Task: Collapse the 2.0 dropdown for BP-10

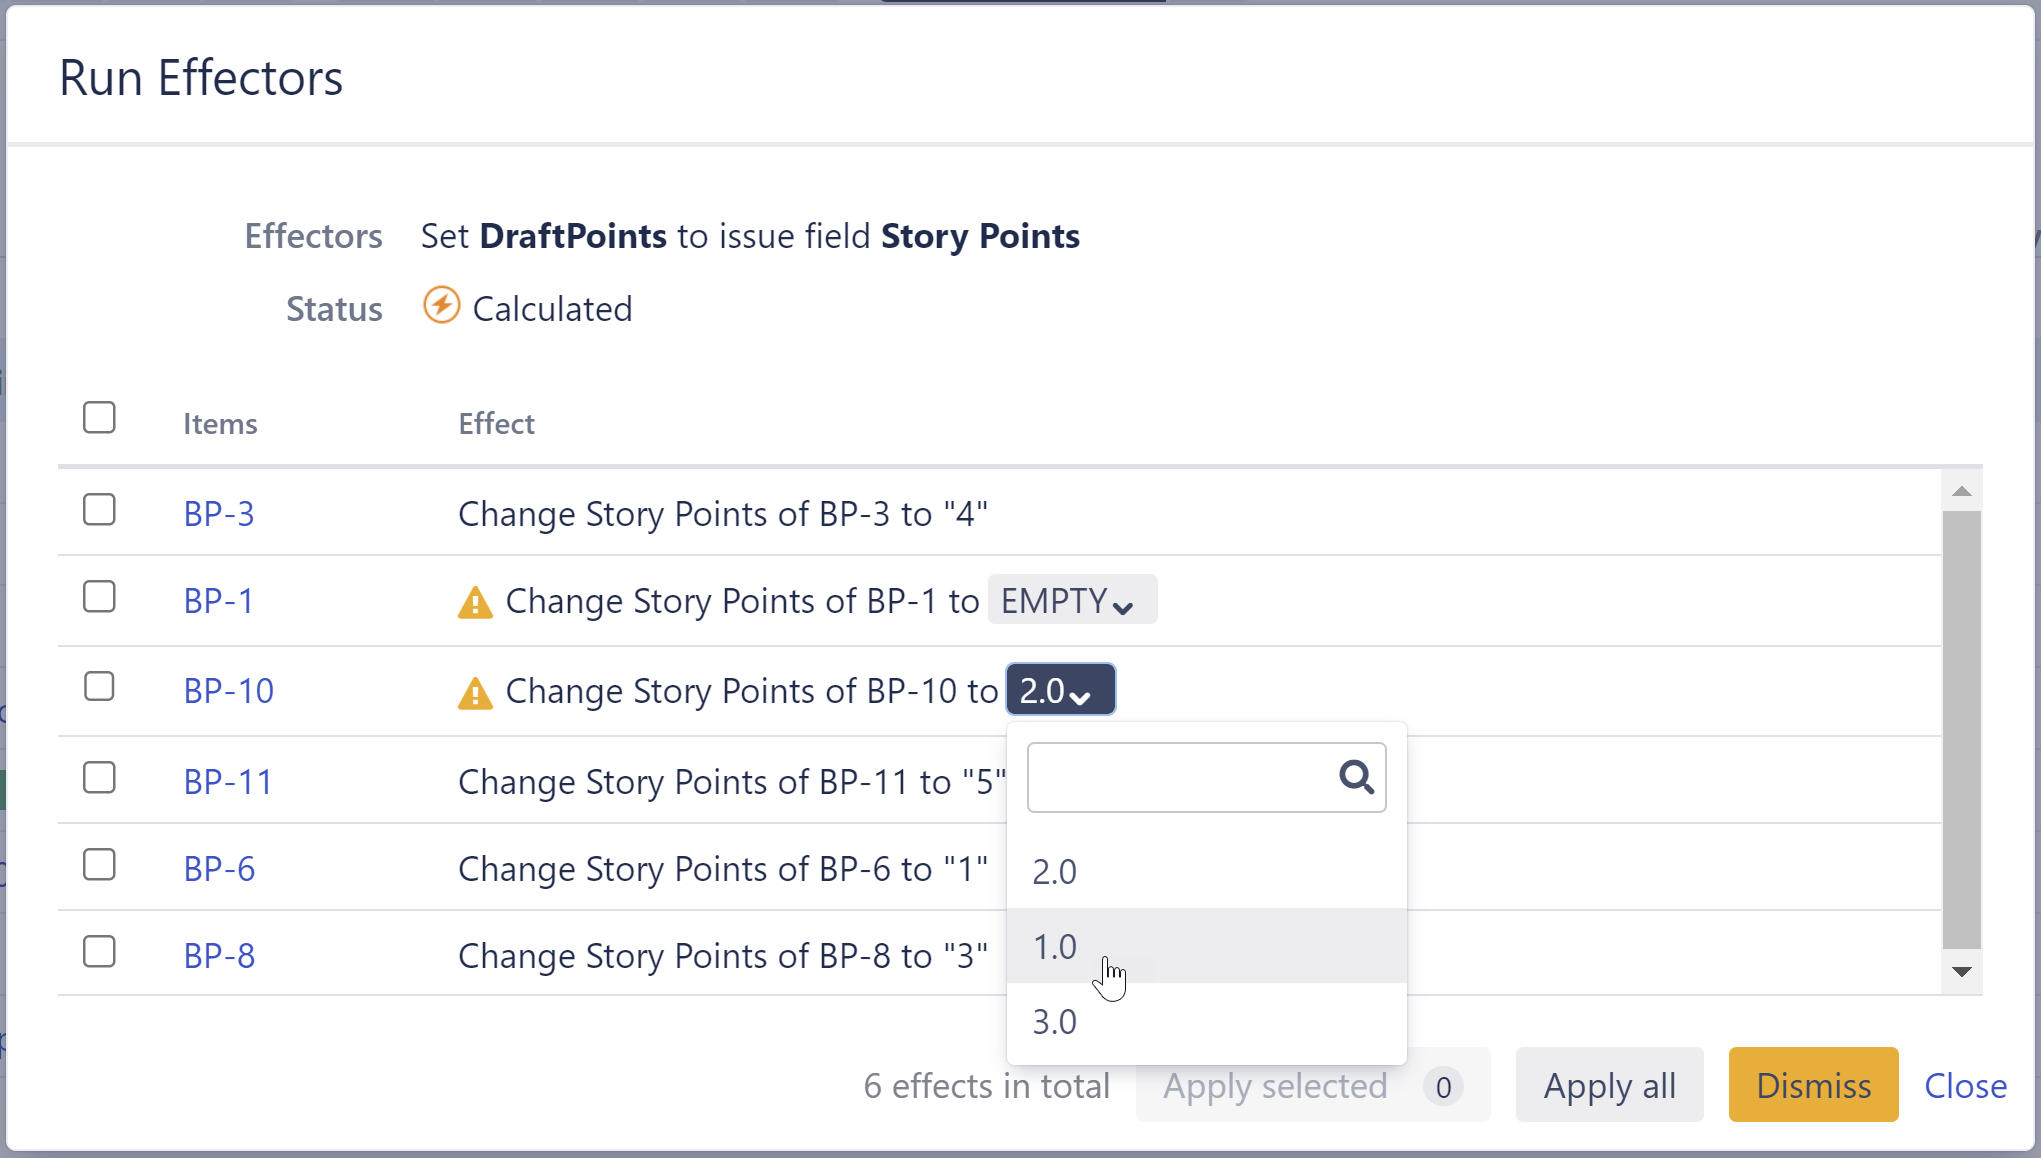Action: pyautogui.click(x=1060, y=690)
